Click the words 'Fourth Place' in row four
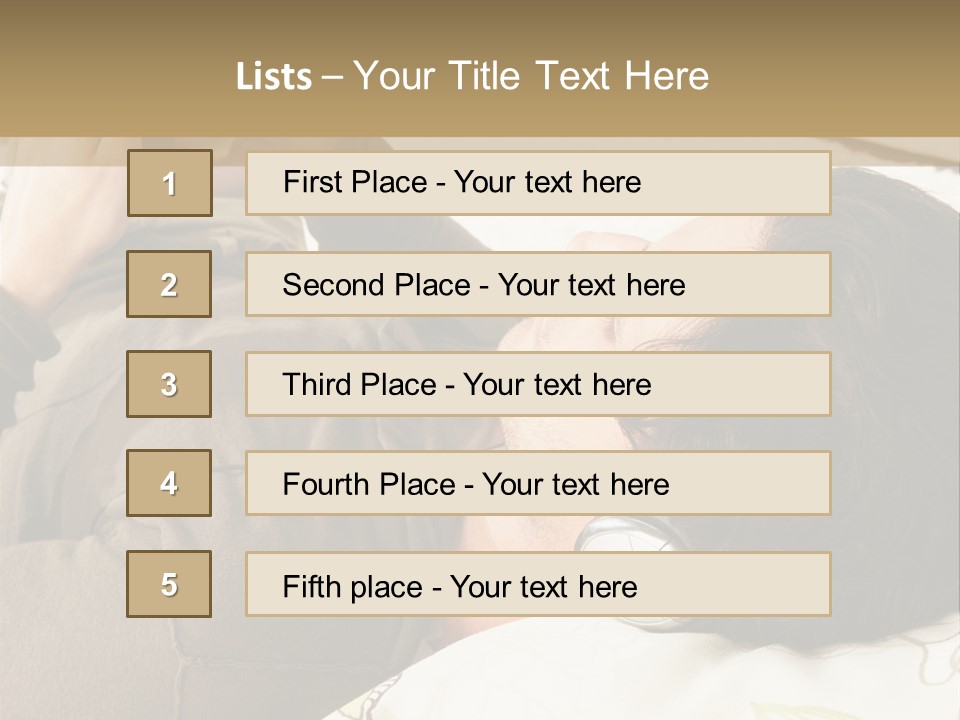The height and width of the screenshot is (720, 960). pyautogui.click(x=369, y=484)
